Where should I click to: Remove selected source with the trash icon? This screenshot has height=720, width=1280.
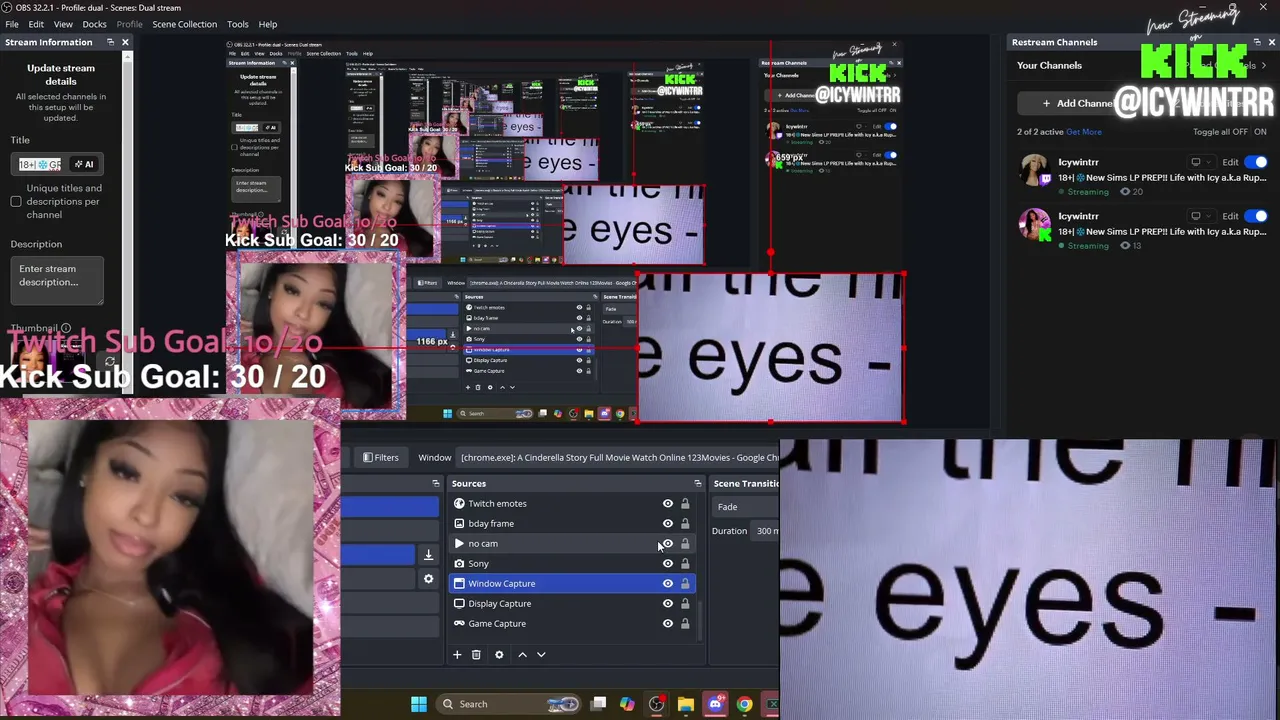pos(476,654)
